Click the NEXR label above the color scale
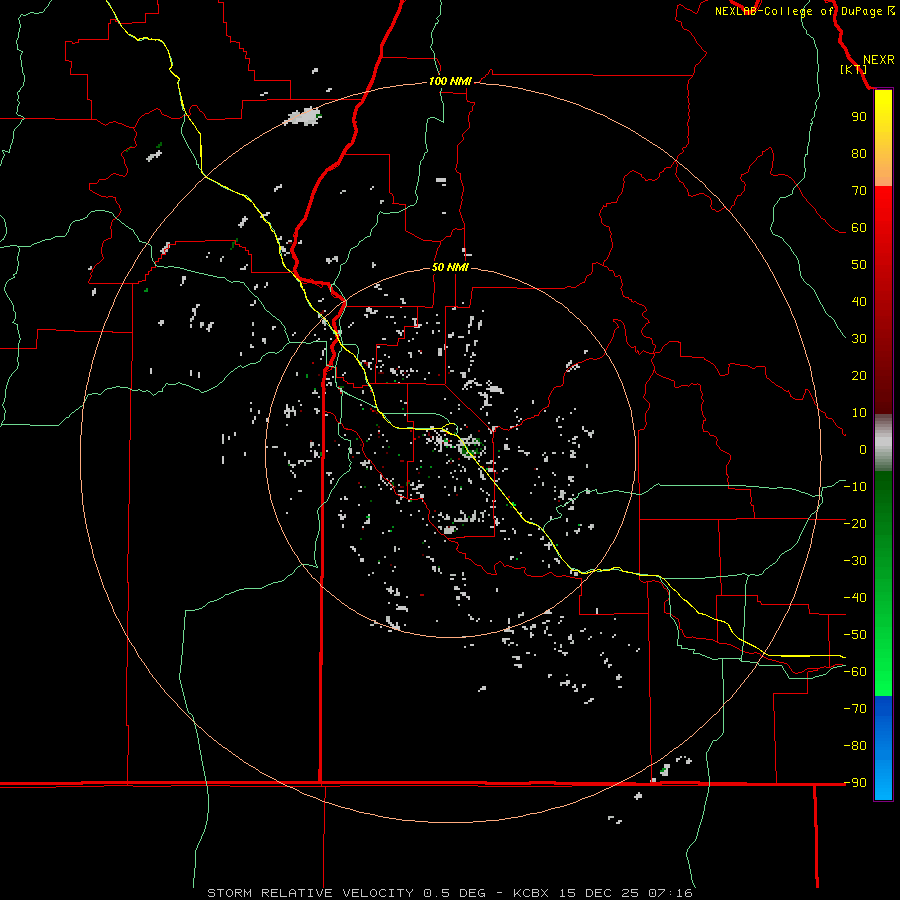The height and width of the screenshot is (900, 900). pyautogui.click(x=878, y=60)
